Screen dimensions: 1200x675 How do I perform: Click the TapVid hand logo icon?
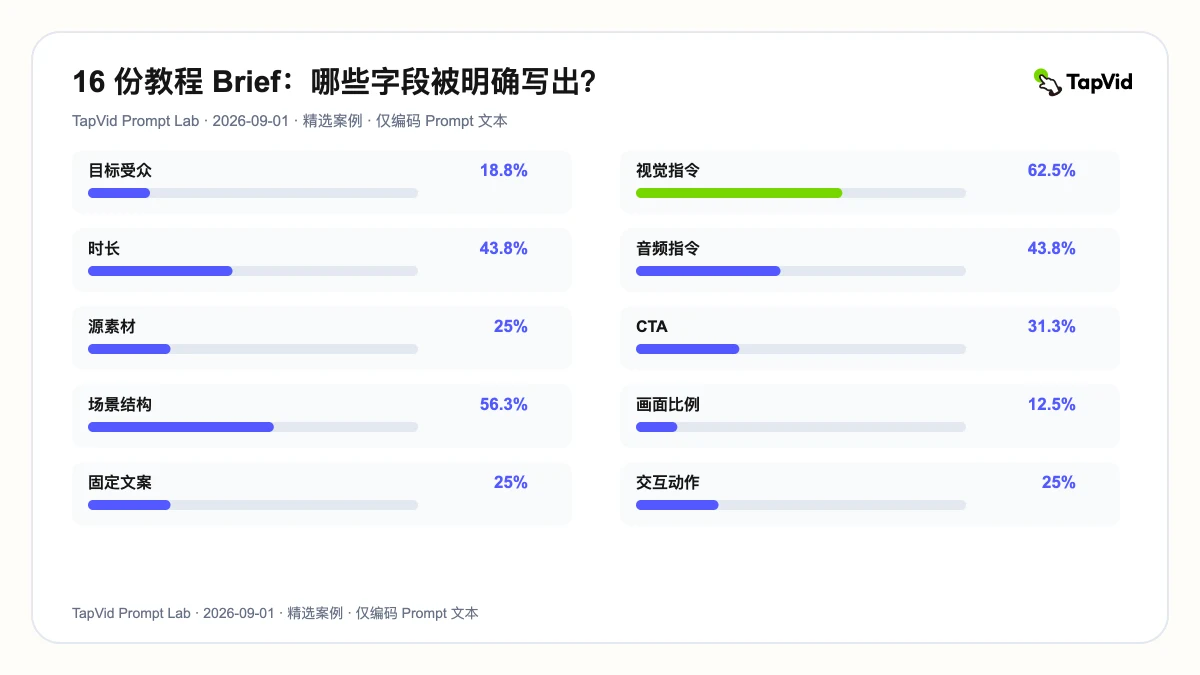coord(1047,82)
